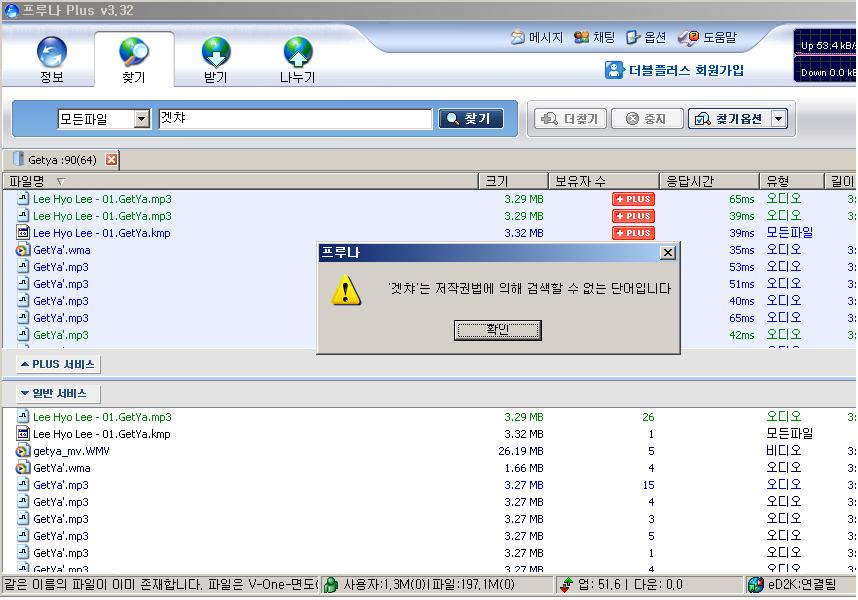Screen dimensions: 858x600
Task: Click the 업: 51.6 | 다운: 0.0 status text
Action: [x=630, y=585]
